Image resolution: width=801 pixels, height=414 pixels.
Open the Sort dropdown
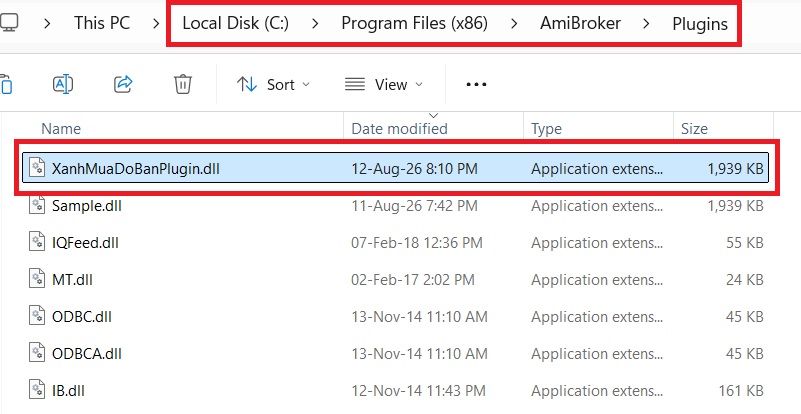(x=273, y=84)
